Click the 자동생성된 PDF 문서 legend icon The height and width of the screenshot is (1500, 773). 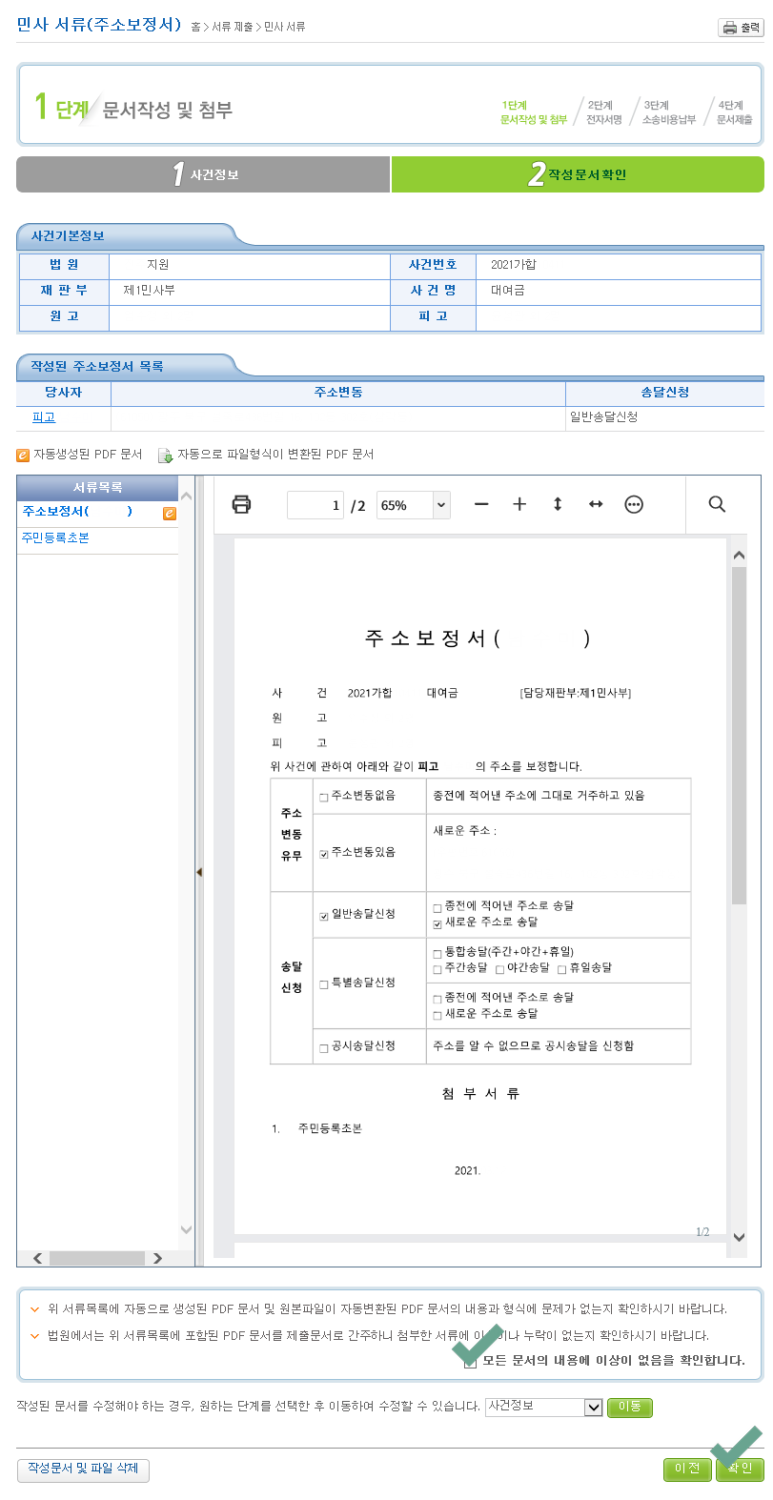tap(23, 455)
